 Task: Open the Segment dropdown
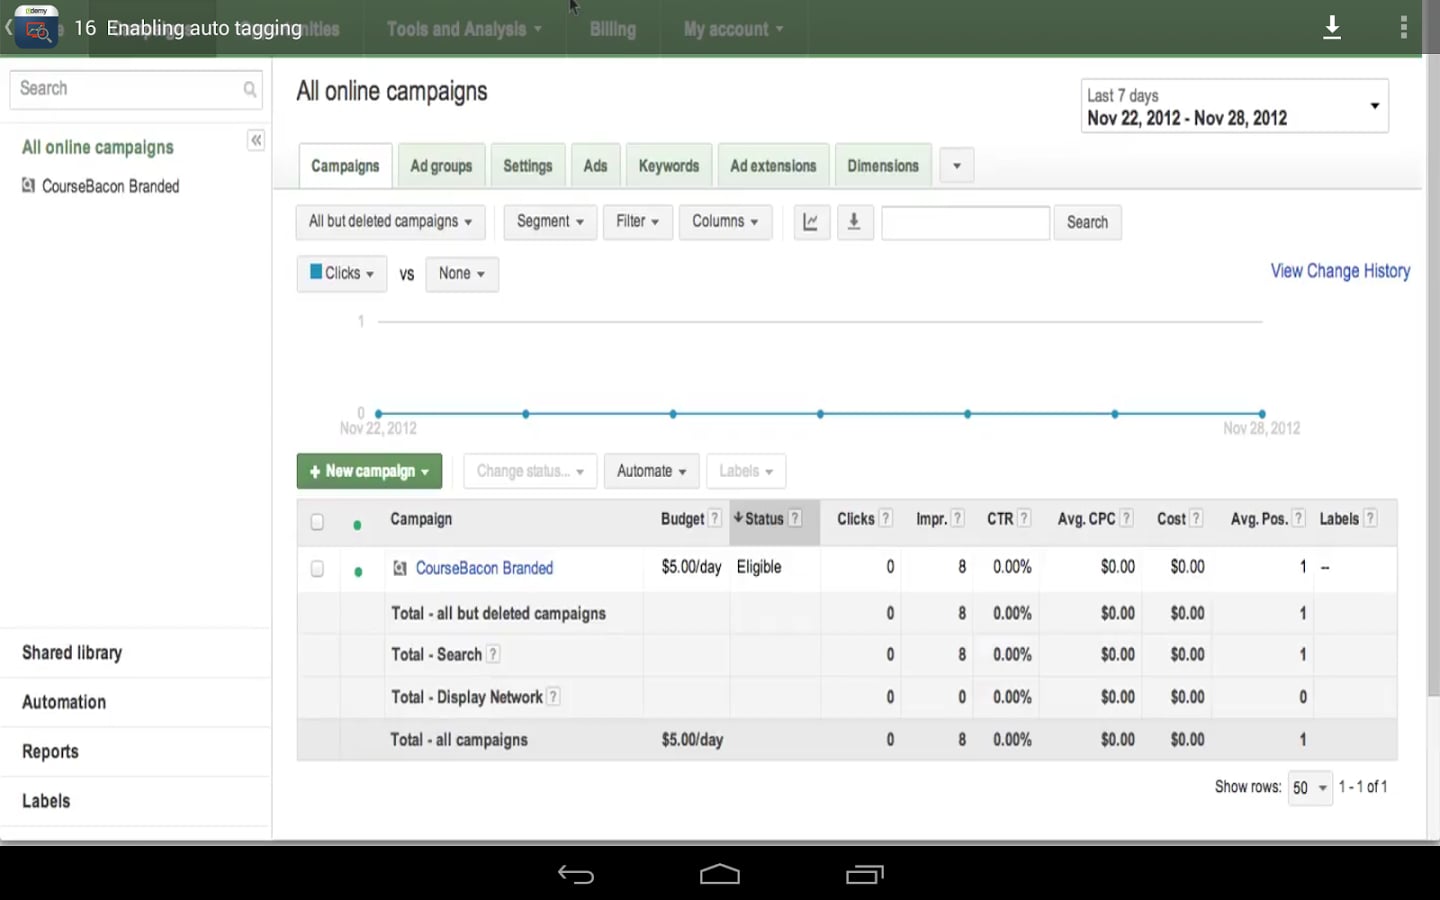coord(550,222)
